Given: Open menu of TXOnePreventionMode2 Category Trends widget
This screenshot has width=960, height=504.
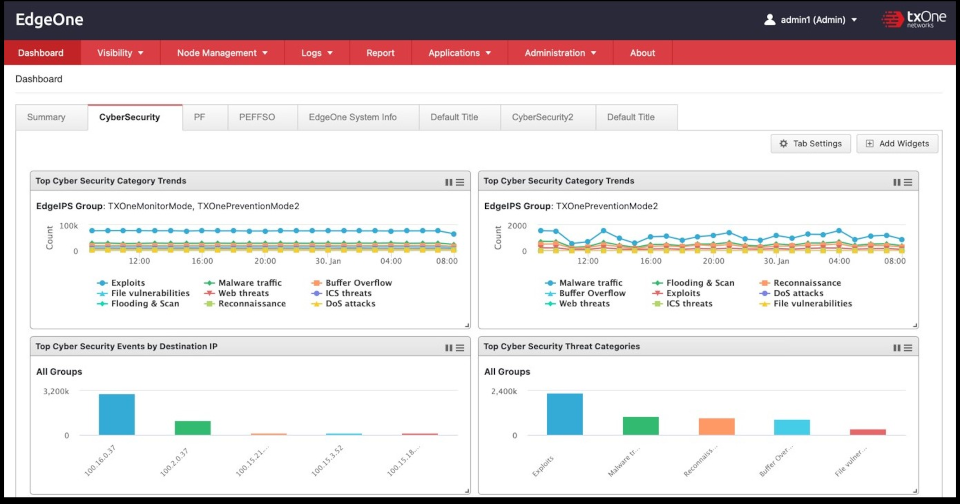Looking at the screenshot, I should click(x=908, y=182).
